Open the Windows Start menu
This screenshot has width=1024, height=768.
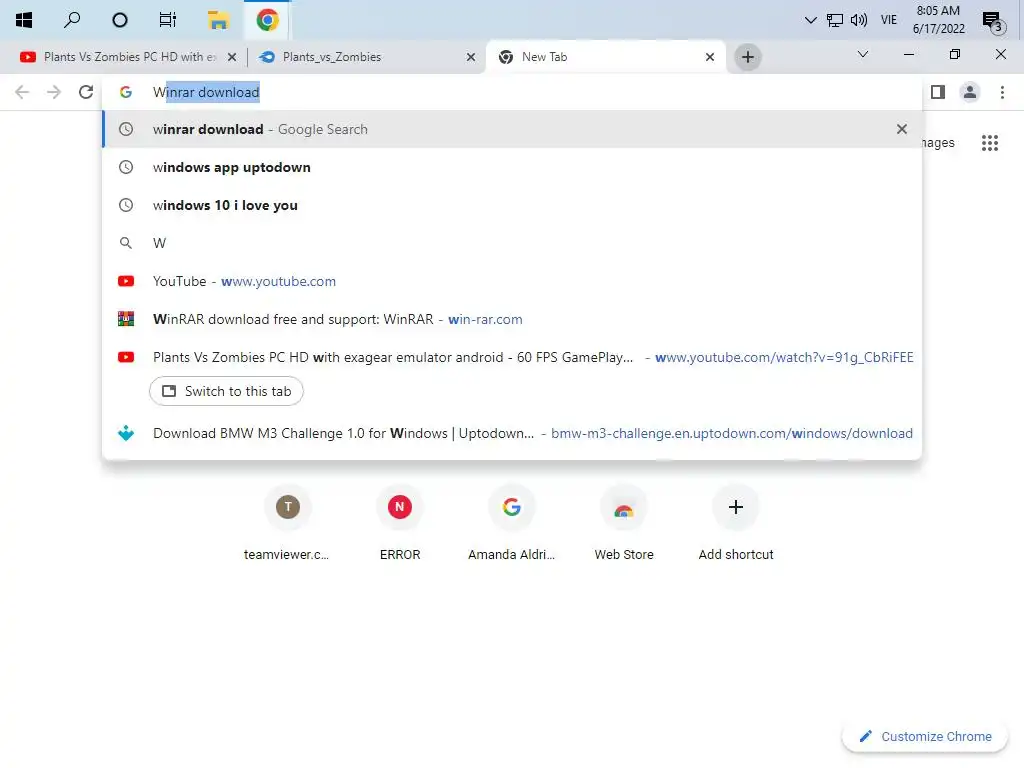[24, 20]
